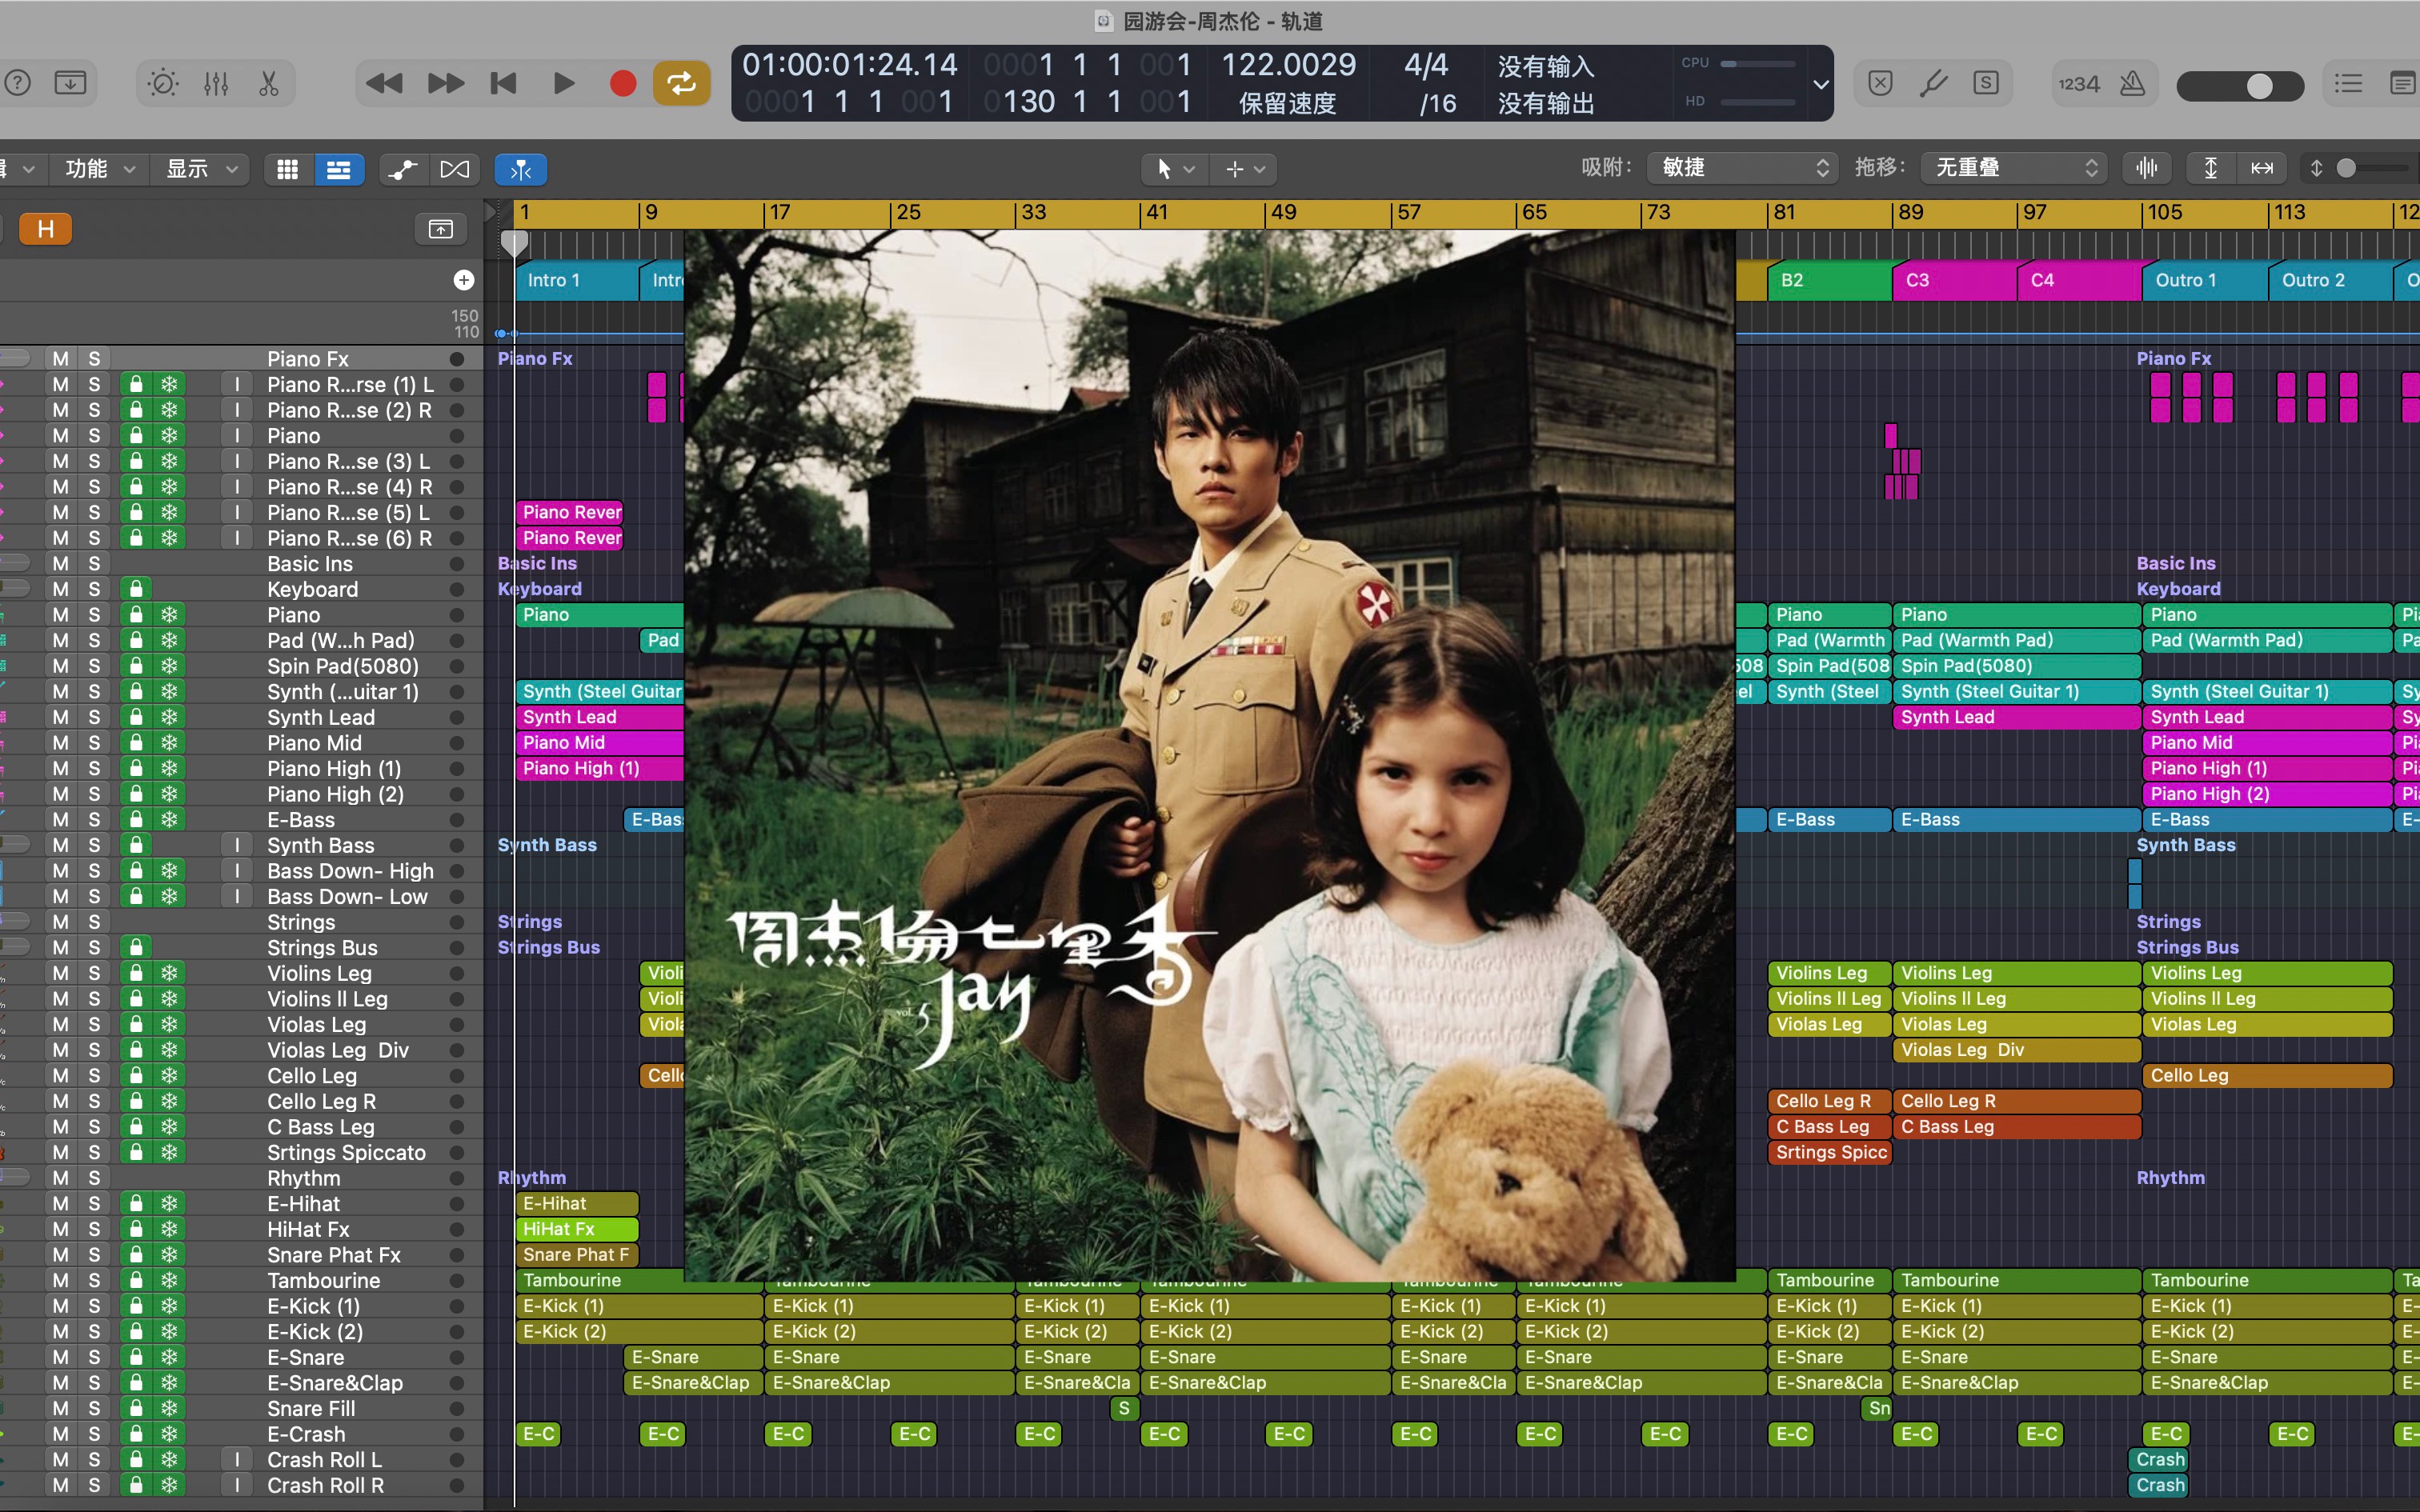
Task: Click bar 41 in the ruler
Action: (x=1157, y=212)
